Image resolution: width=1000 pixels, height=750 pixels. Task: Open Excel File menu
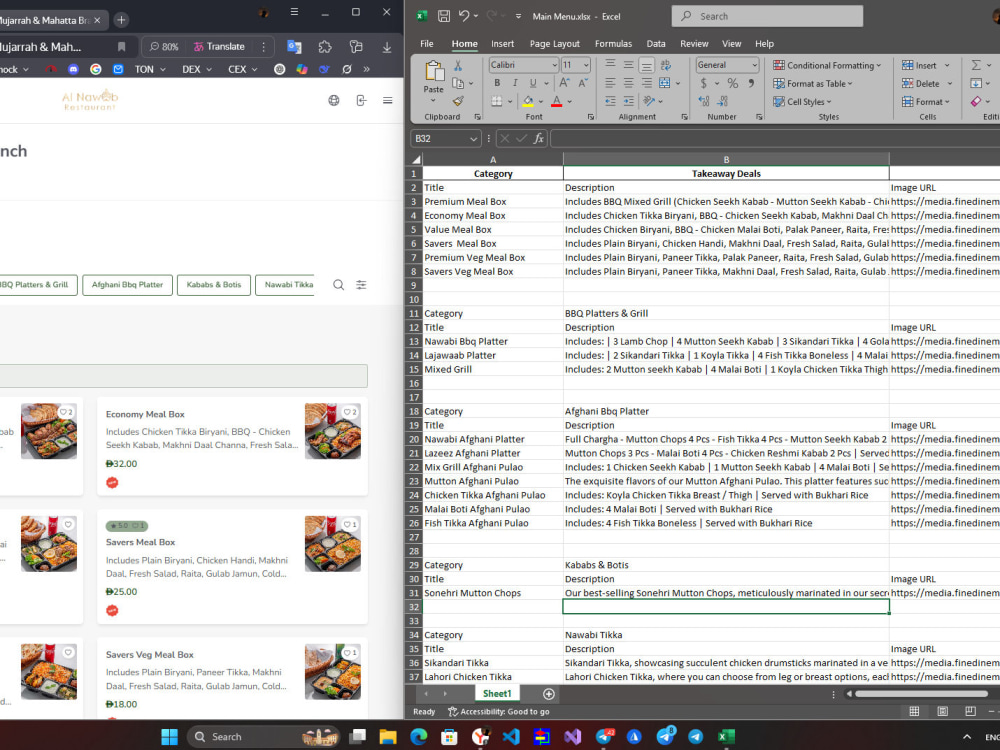point(427,43)
